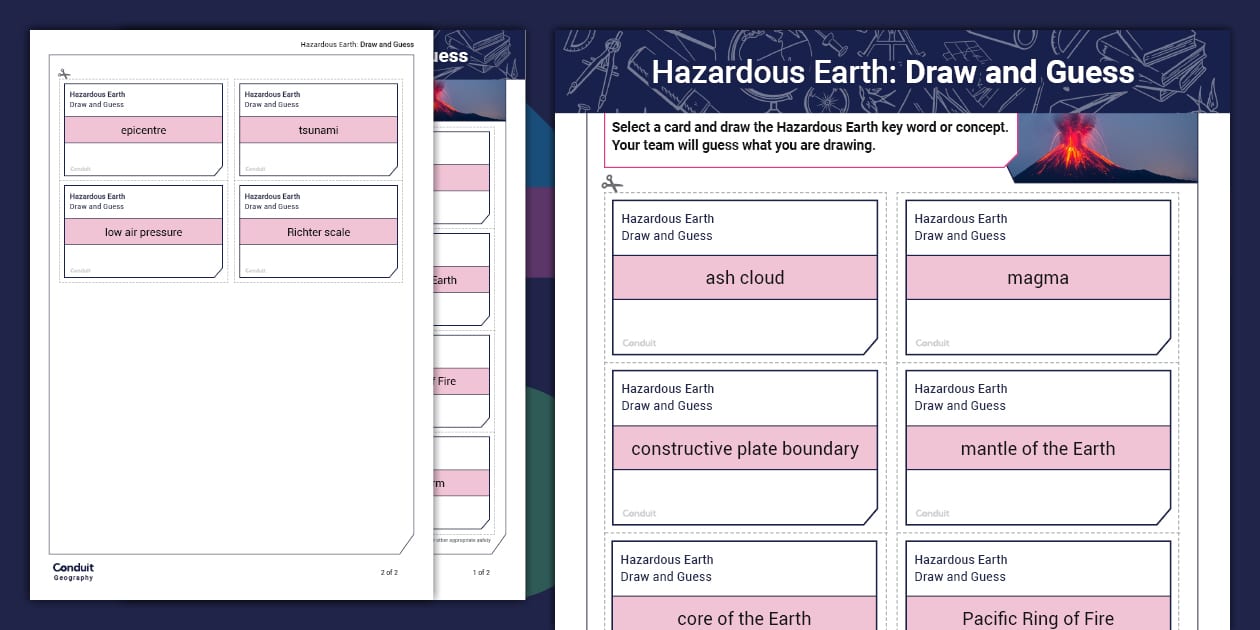Select the tsunami card
This screenshot has height=630, width=1260.
point(318,130)
